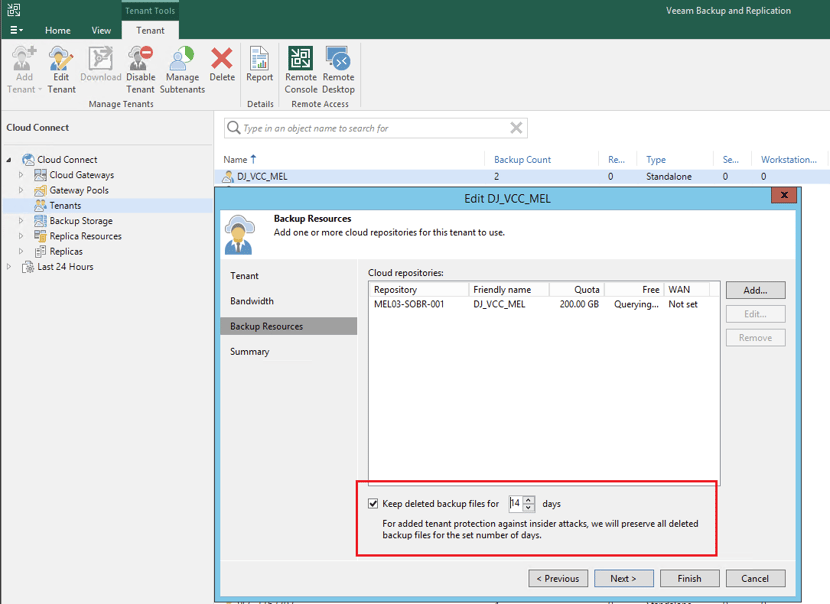
Task: Click the Next button
Action: 624,579
